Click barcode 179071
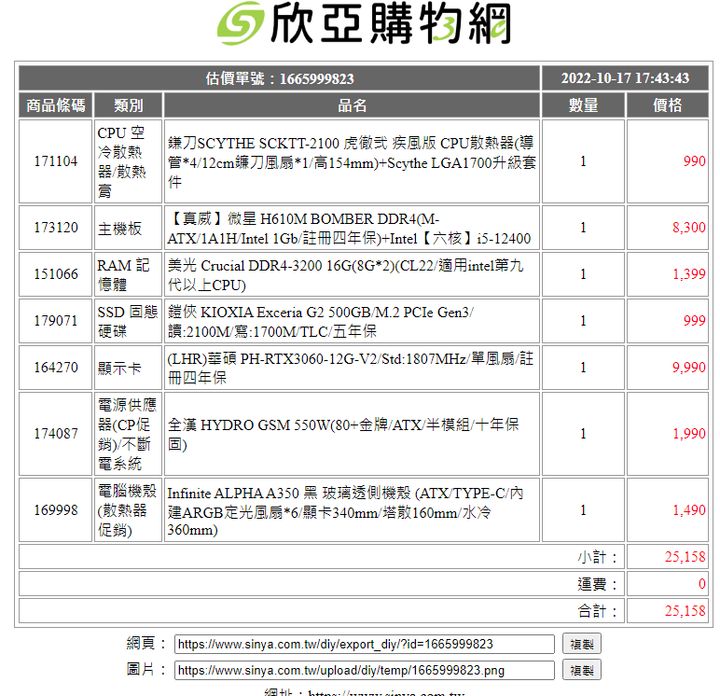This screenshot has height=696, width=720. click(56, 321)
